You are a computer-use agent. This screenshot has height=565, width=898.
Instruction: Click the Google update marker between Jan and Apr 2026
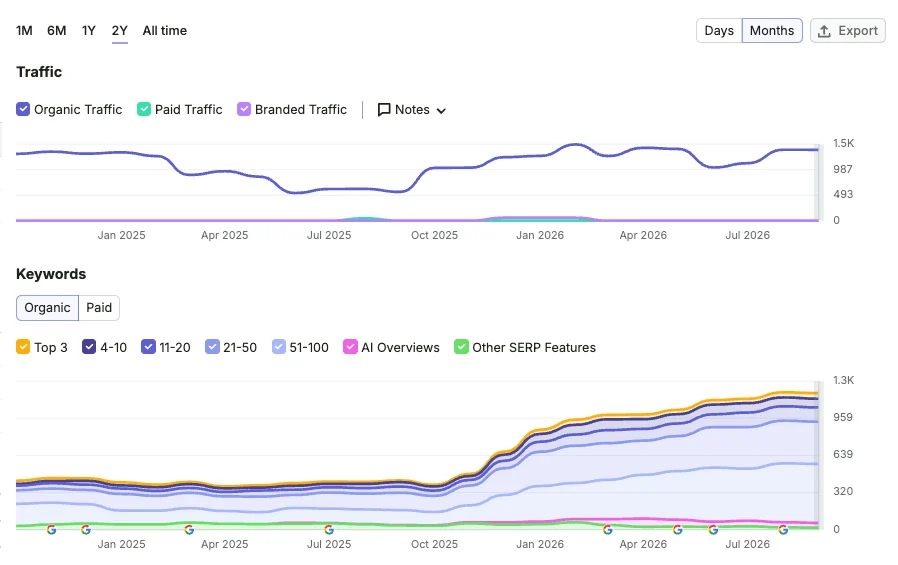click(608, 530)
